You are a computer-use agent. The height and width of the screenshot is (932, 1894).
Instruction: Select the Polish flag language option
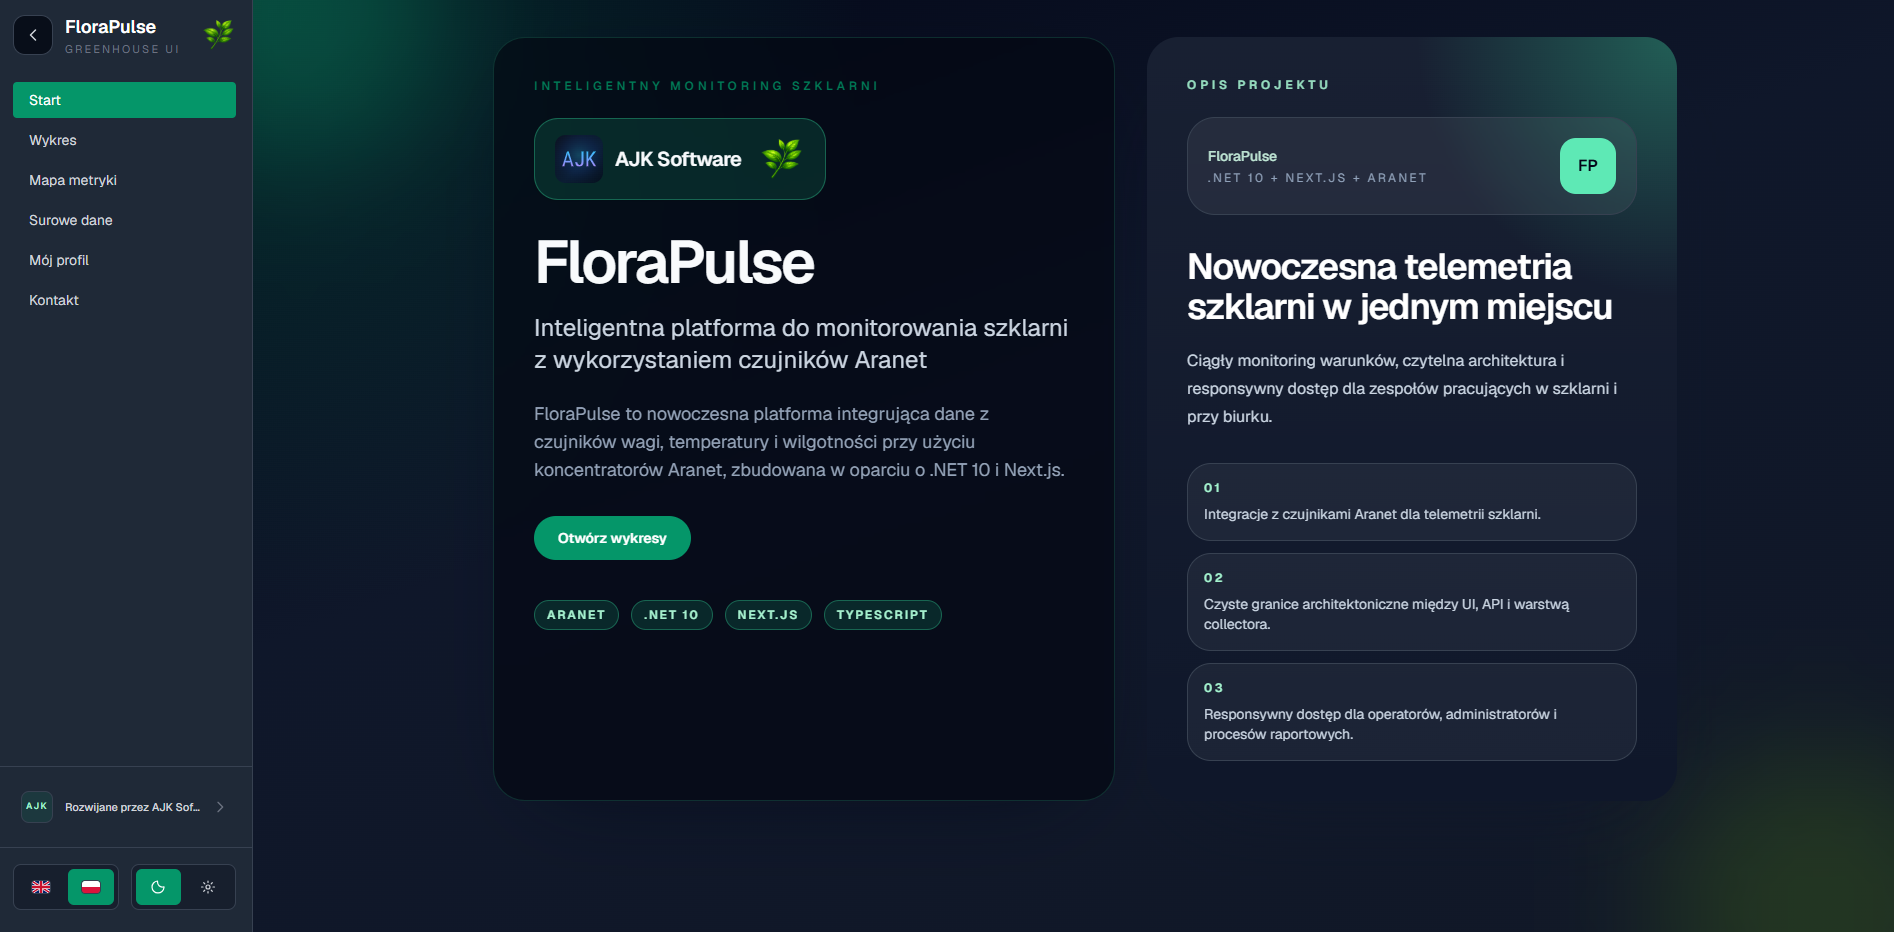click(91, 887)
